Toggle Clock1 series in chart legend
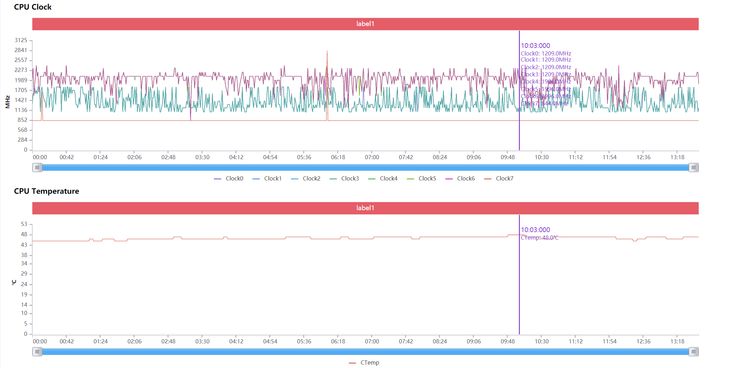730x368 pixels. coord(267,178)
